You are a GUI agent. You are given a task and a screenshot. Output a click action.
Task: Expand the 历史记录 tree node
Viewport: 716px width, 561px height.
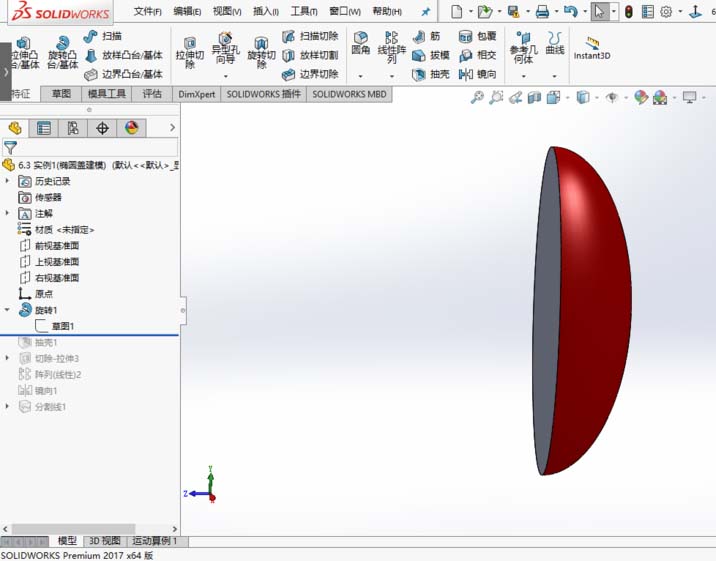pos(7,181)
